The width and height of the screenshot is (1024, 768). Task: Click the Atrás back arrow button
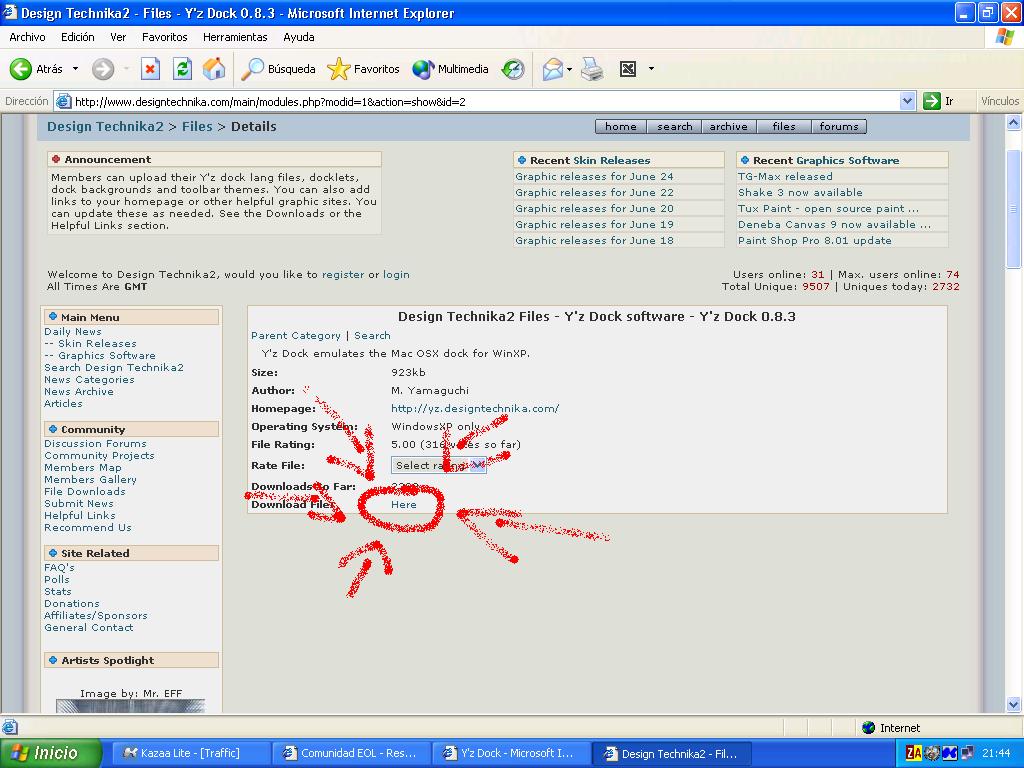tap(36, 69)
